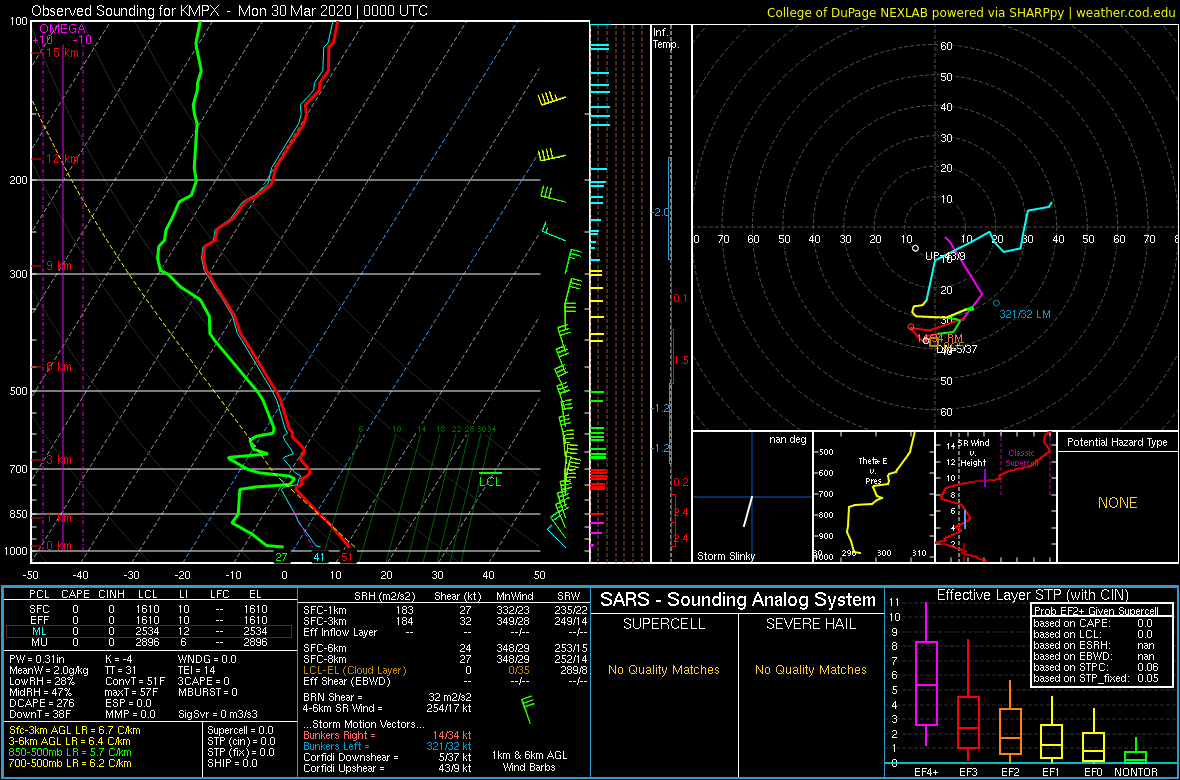Click the 'Sfc-3km AGL LR = 6.7 C/km' line

[75, 731]
